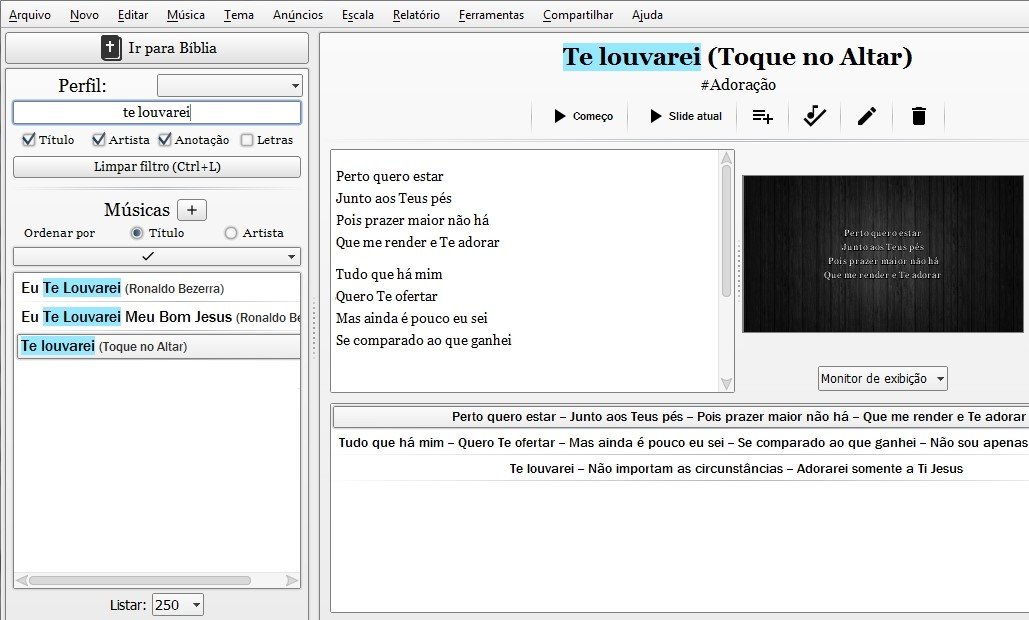Screen dimensions: 1029x620
Task: Open the Novo menu
Action: tap(84, 14)
